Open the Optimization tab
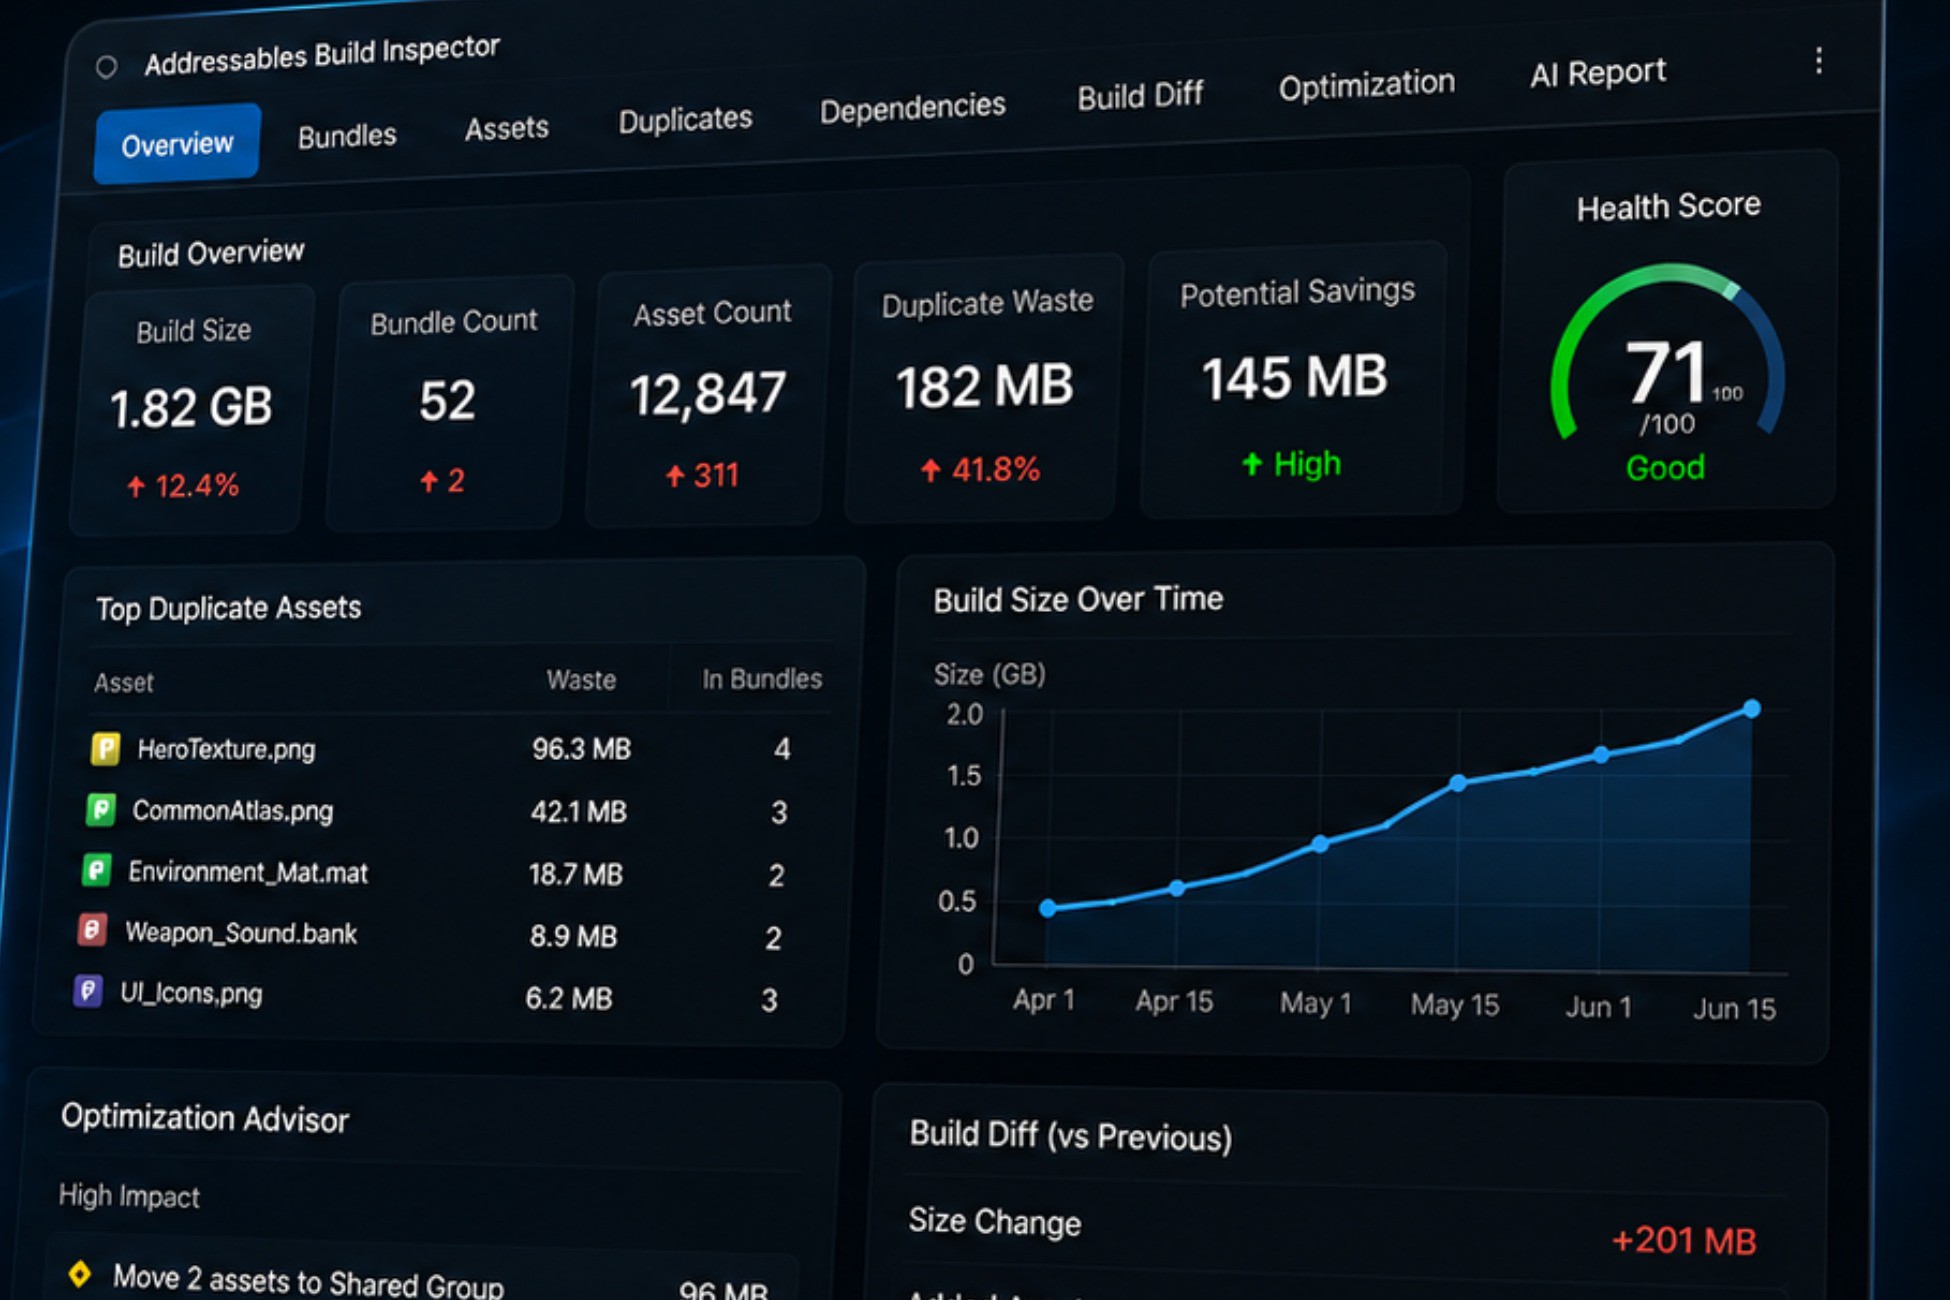The height and width of the screenshot is (1300, 1950). click(x=1366, y=85)
